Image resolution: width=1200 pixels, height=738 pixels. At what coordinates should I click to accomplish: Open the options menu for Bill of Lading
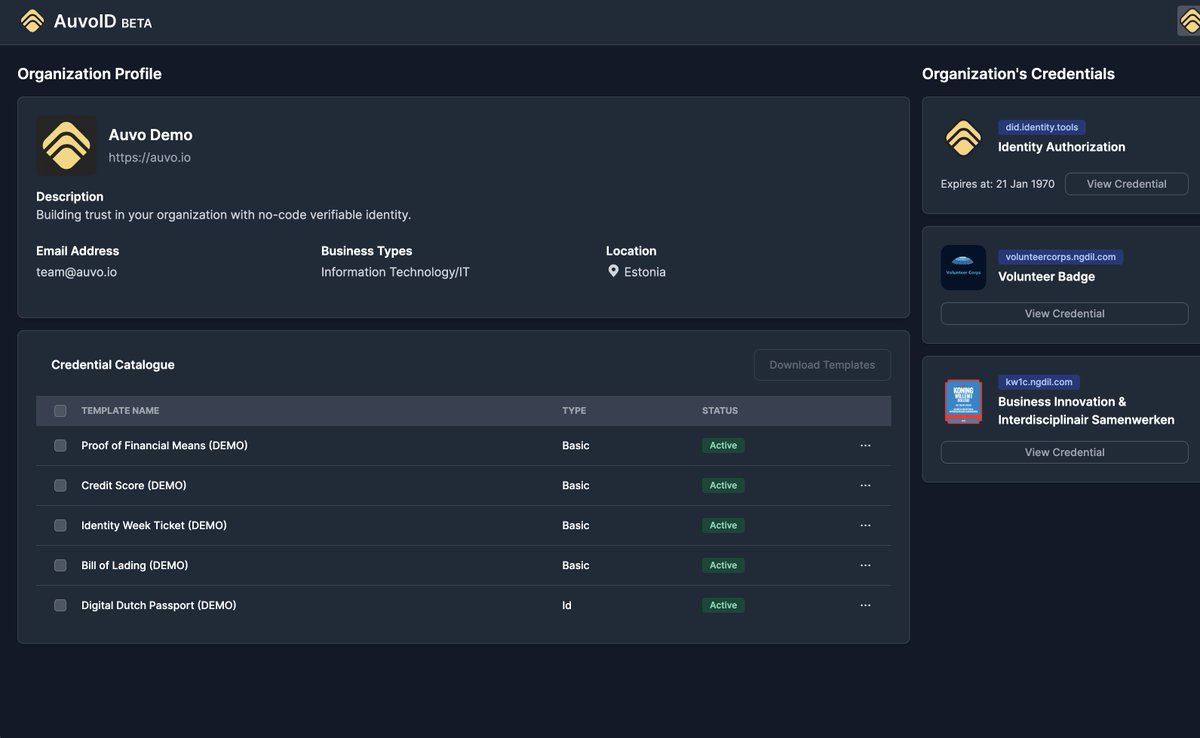coord(864,563)
